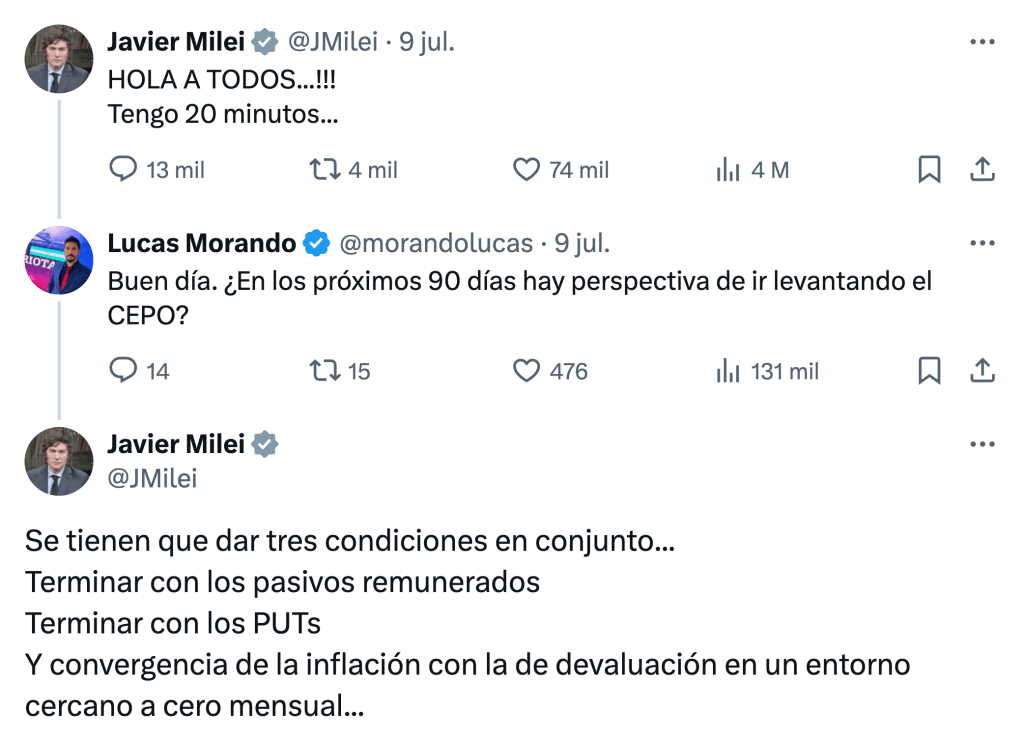Open the @morandolucas handle link
The width and height of the screenshot is (1024, 739).
[437, 243]
